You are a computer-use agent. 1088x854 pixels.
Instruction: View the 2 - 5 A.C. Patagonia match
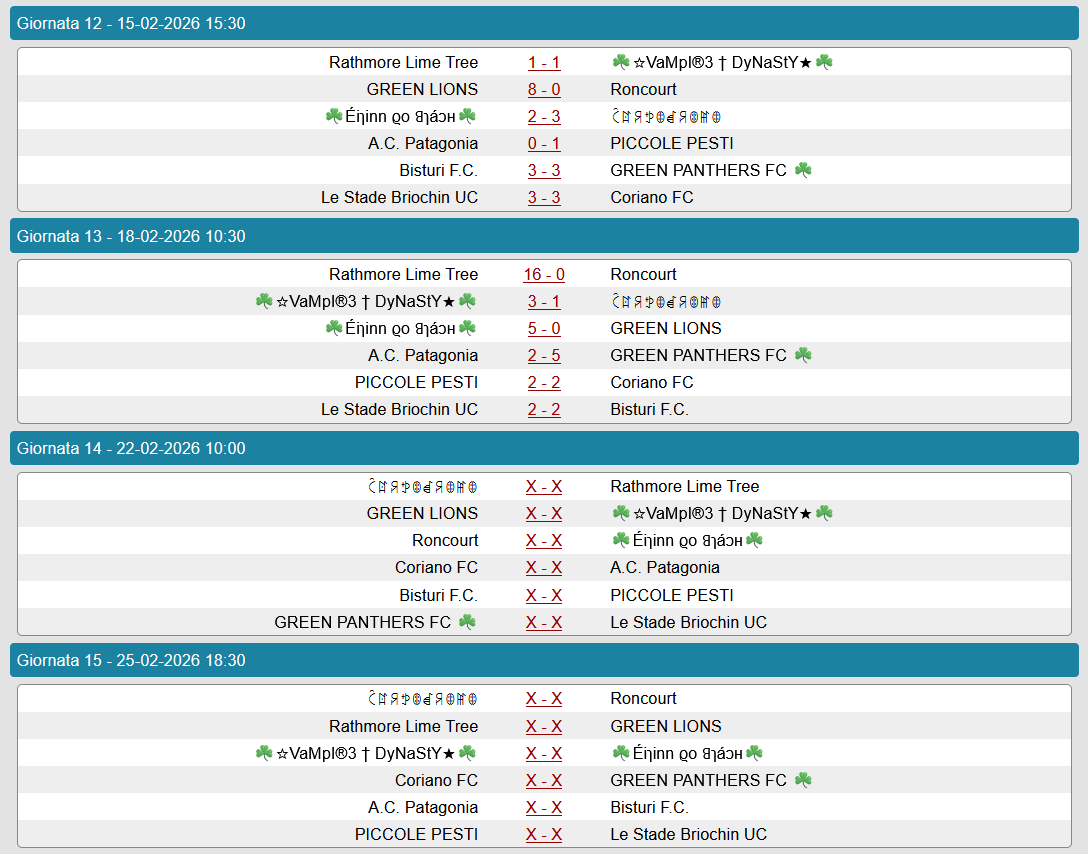[544, 355]
